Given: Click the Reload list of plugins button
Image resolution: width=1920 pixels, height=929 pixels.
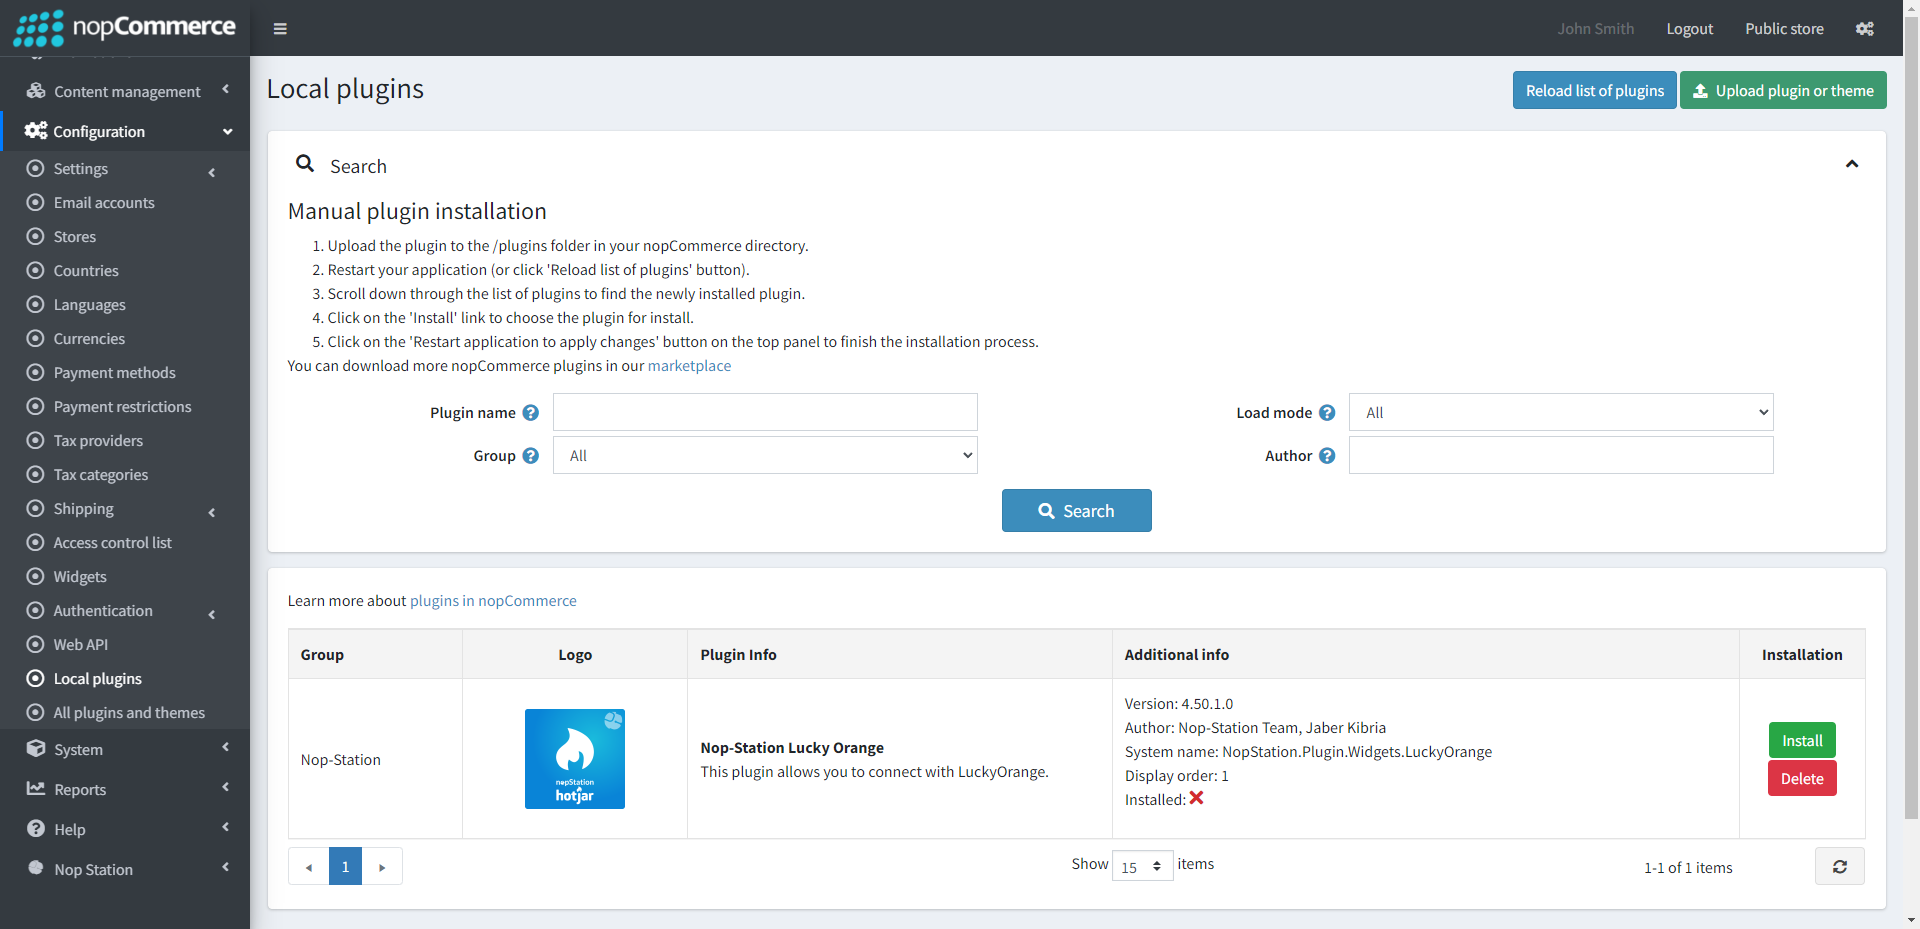Looking at the screenshot, I should pyautogui.click(x=1594, y=91).
